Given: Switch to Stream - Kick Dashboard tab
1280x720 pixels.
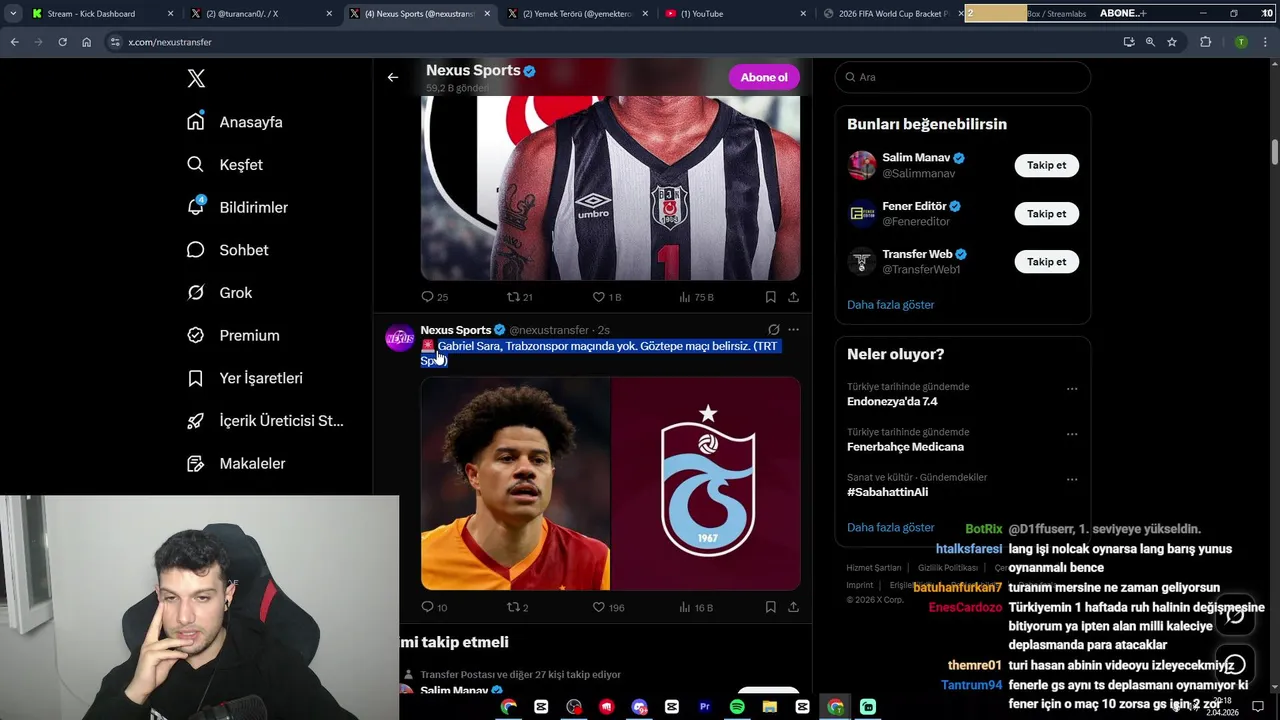Looking at the screenshot, I should (100, 13).
